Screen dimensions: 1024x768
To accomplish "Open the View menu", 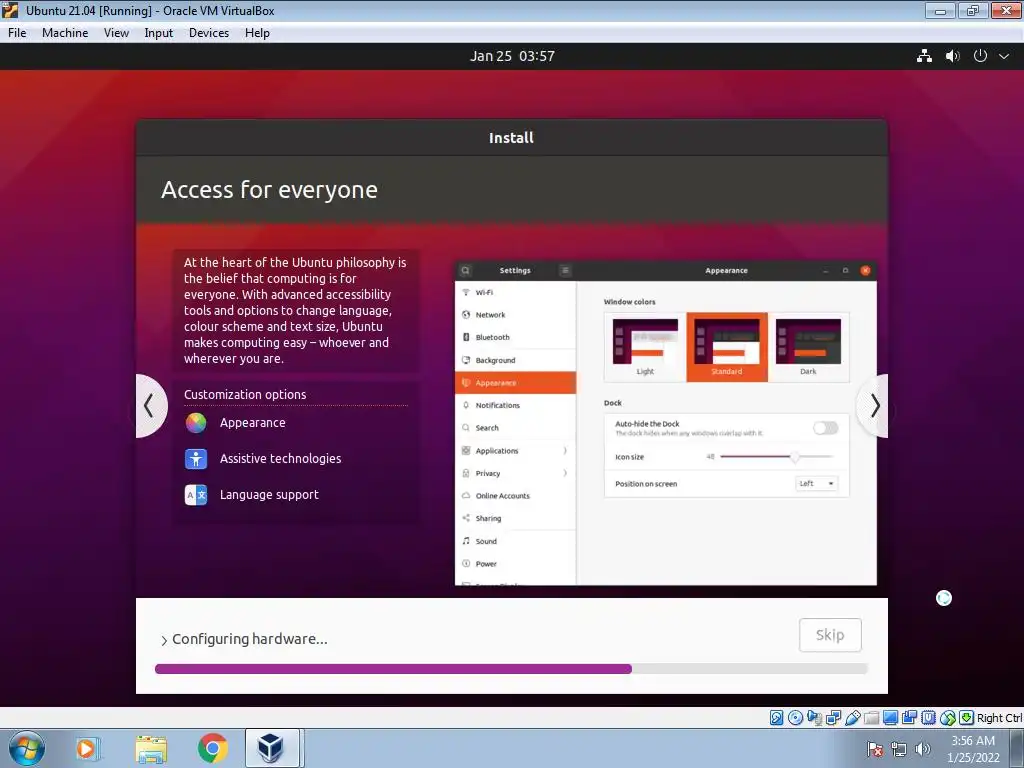I will tap(116, 33).
